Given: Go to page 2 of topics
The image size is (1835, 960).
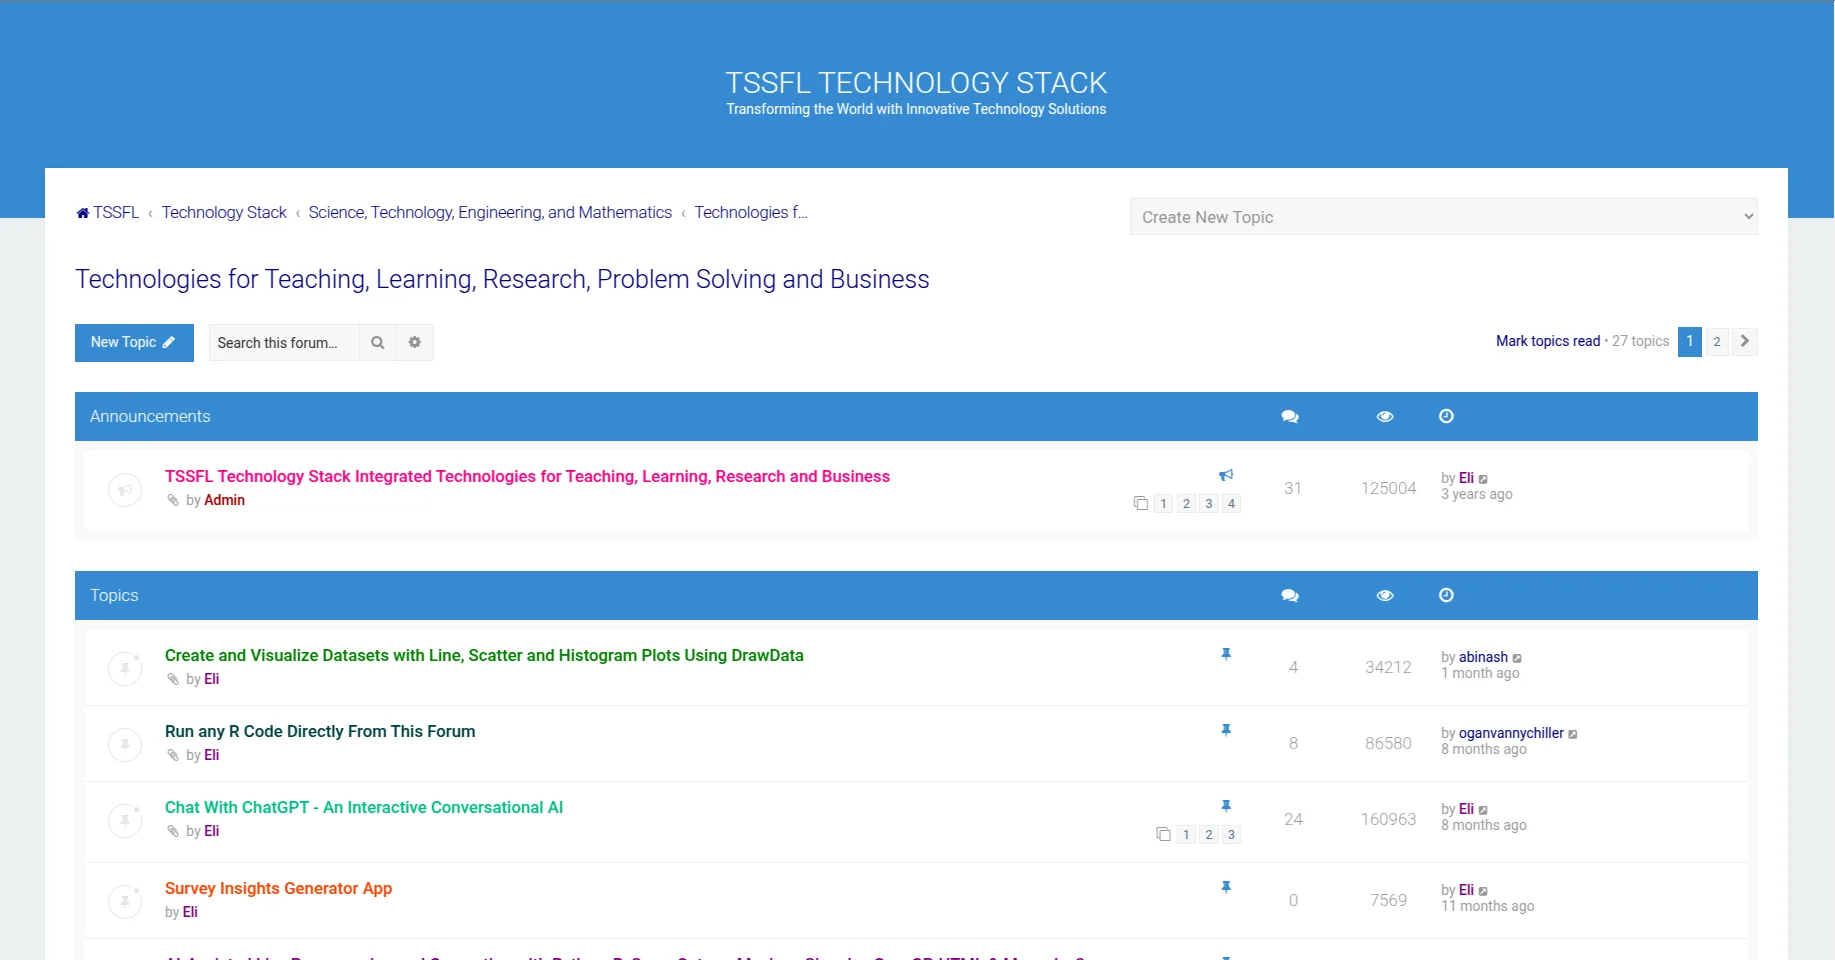Looking at the screenshot, I should pyautogui.click(x=1717, y=341).
